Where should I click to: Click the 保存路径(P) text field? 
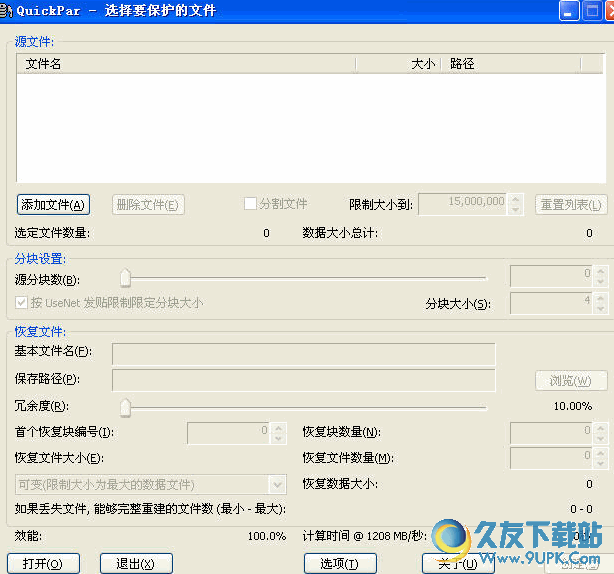point(303,380)
